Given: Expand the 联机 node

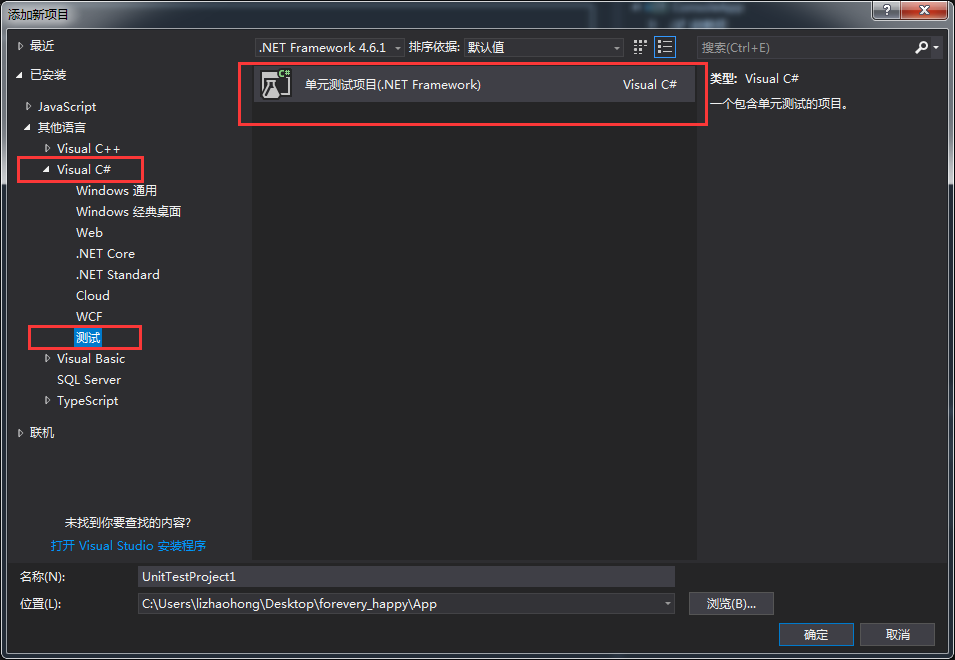Looking at the screenshot, I should 20,433.
